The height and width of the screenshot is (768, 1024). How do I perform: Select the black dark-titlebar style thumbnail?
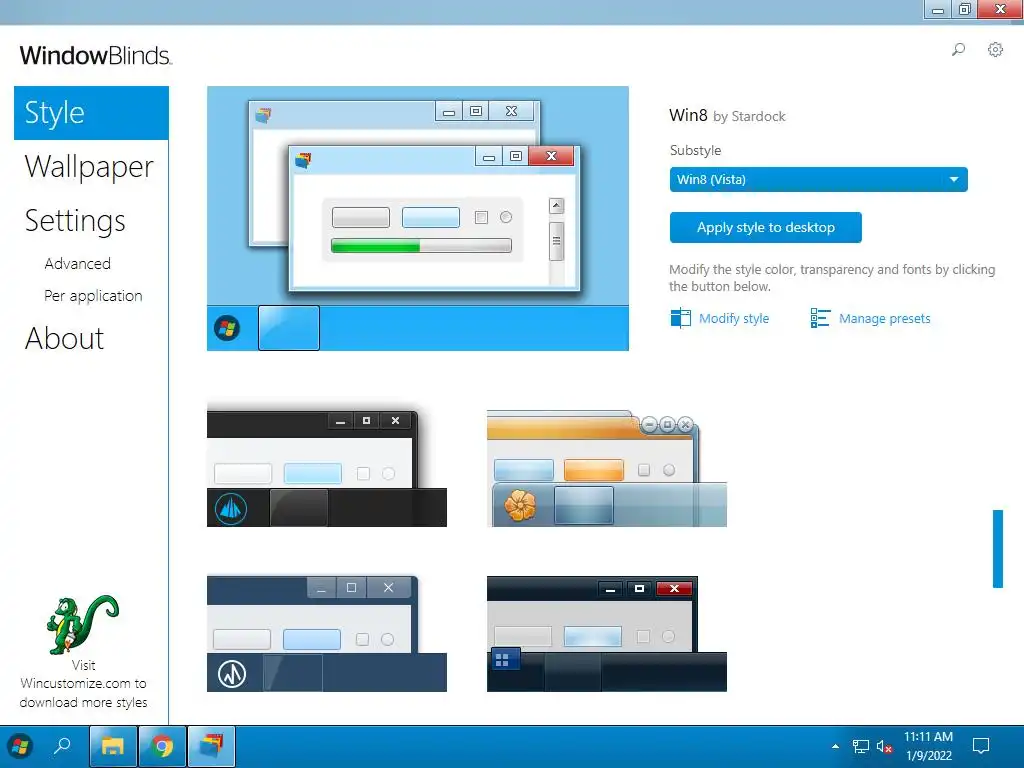(327, 467)
